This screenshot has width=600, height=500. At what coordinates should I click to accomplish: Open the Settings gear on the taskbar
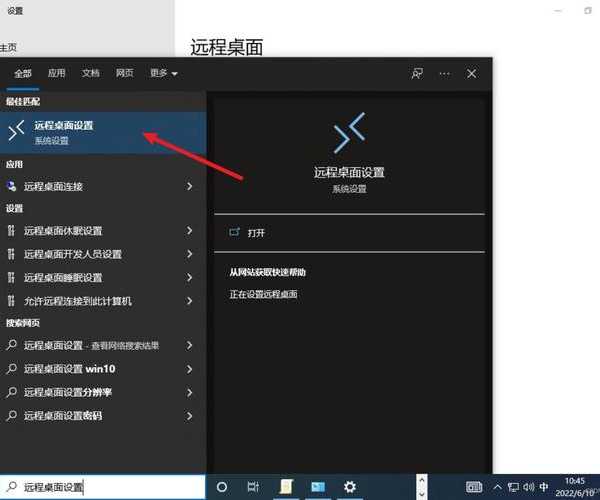[350, 487]
